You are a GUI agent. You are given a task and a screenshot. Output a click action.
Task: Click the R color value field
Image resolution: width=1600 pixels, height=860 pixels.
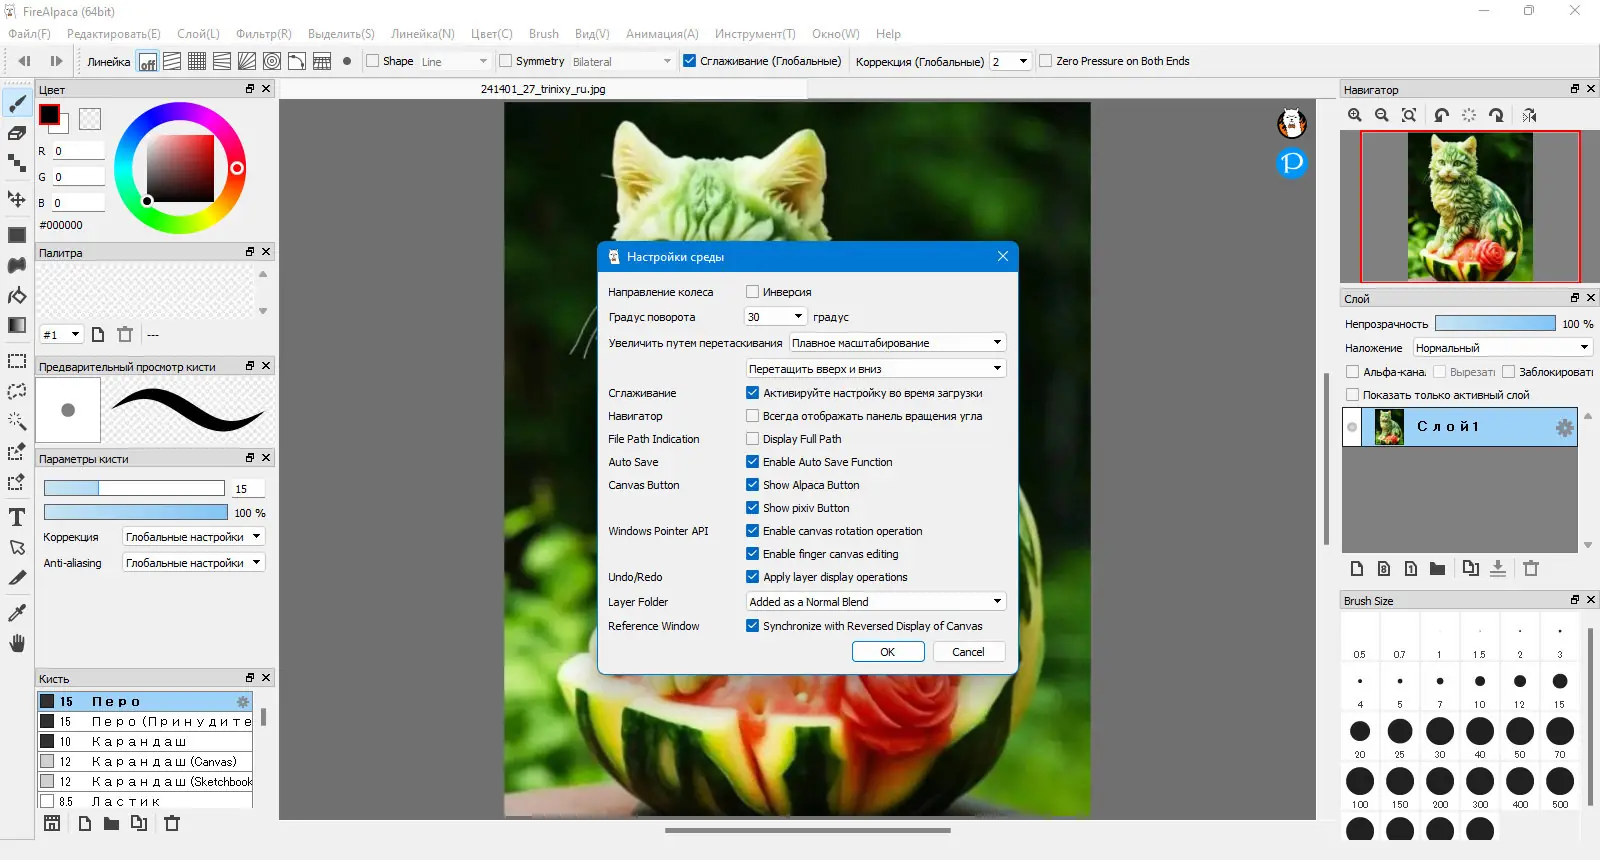tap(78, 151)
